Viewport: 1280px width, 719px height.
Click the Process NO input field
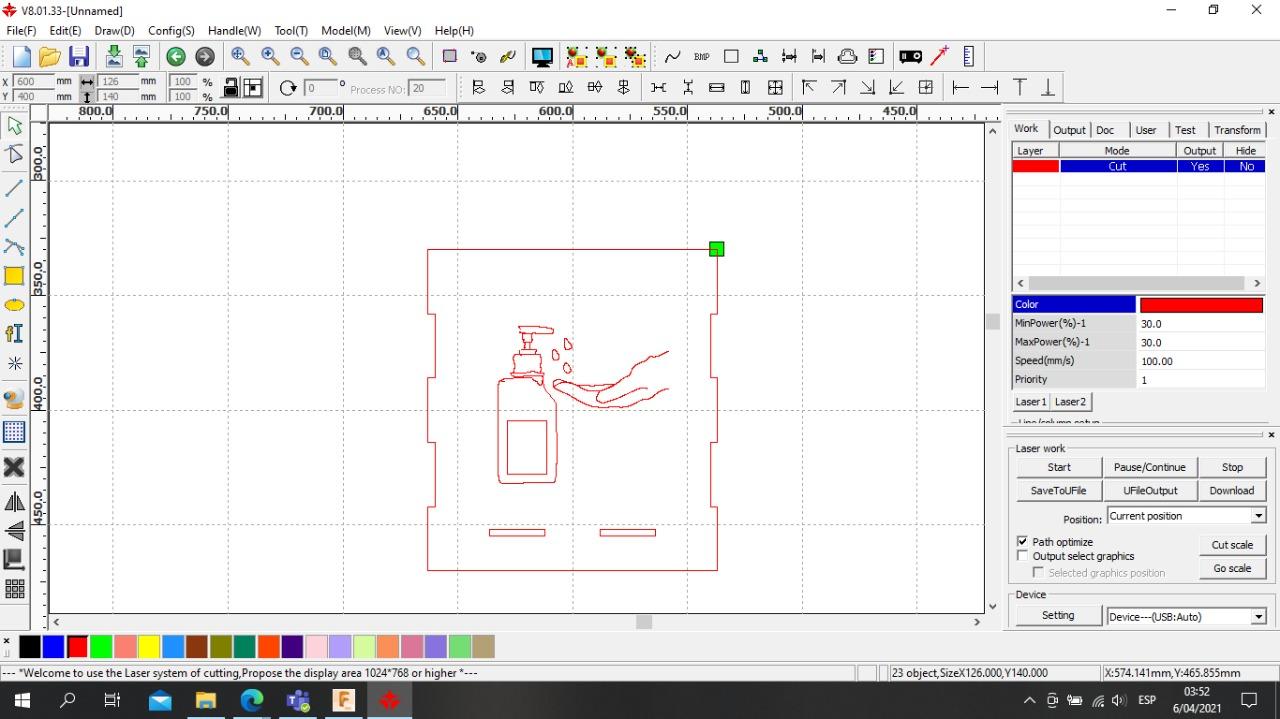(x=429, y=88)
